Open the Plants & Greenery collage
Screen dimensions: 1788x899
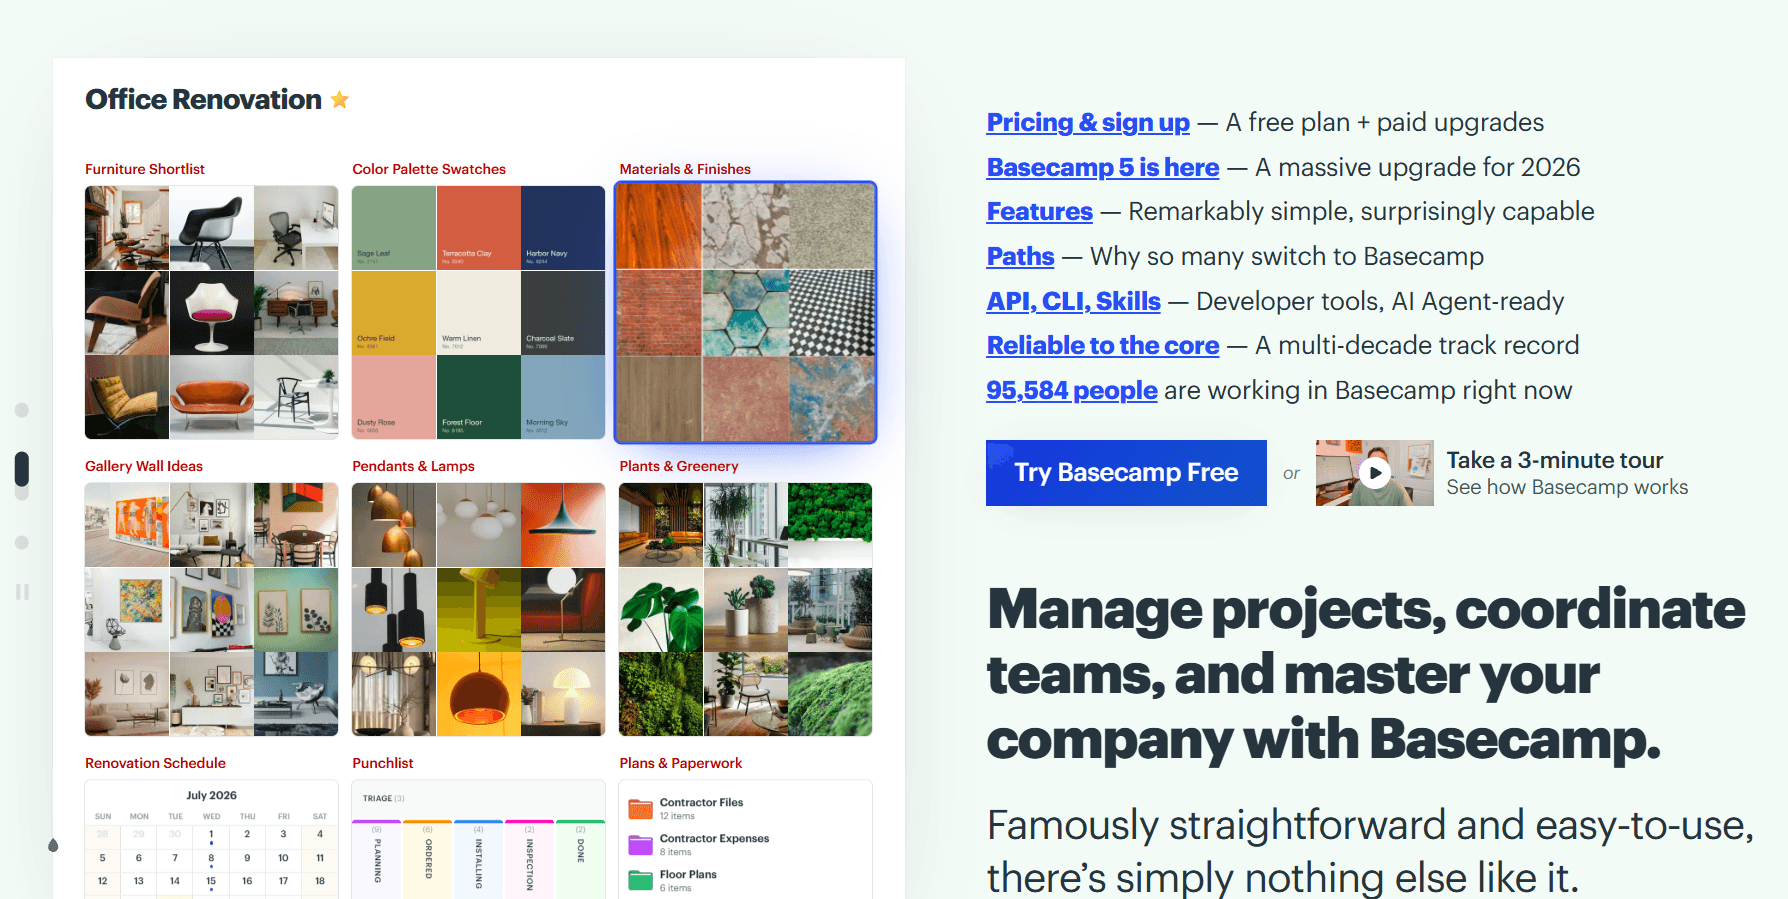pos(745,610)
